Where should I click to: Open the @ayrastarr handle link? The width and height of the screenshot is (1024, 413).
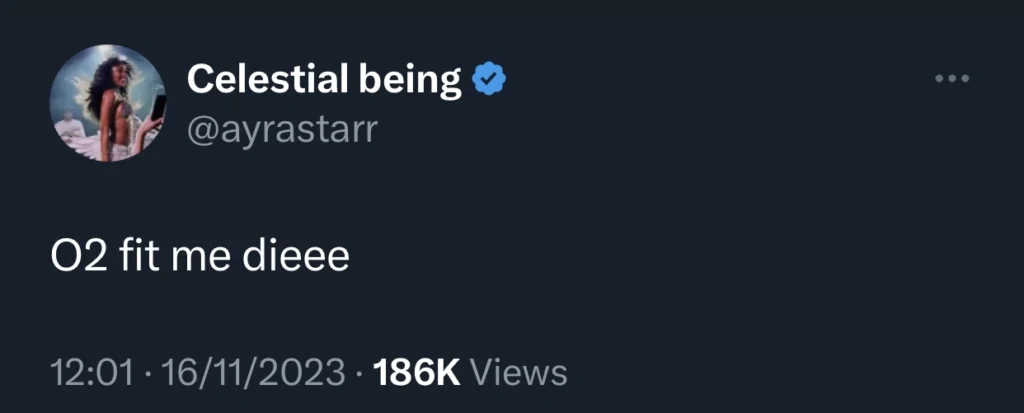tap(282, 130)
